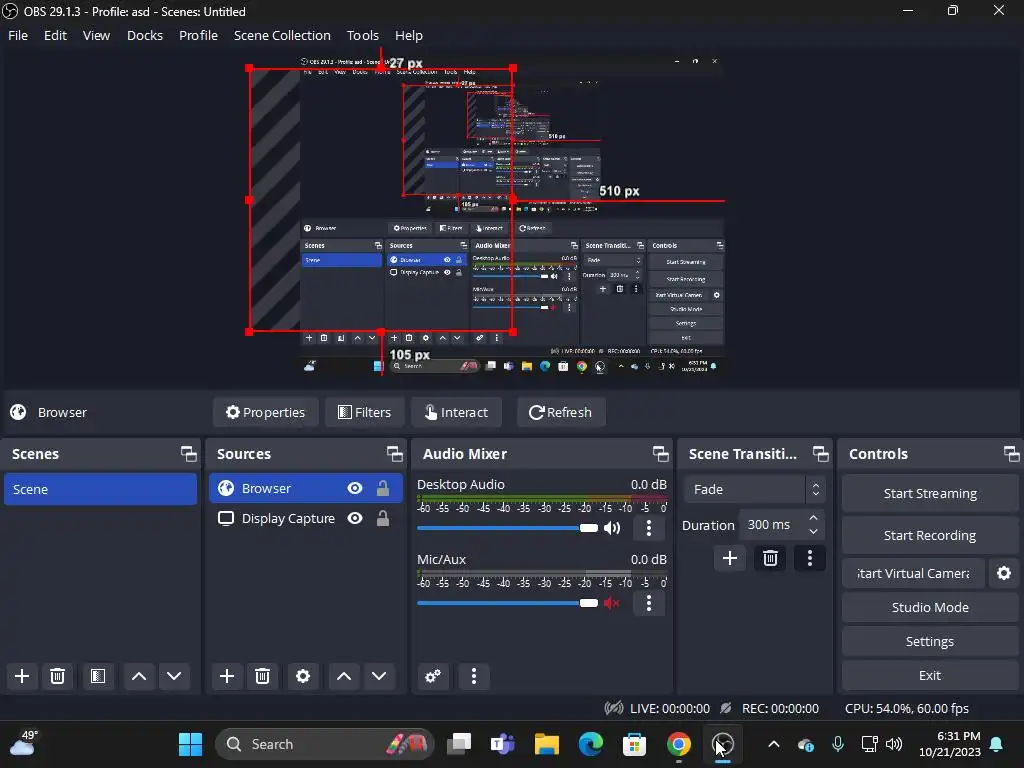Show hidden system tray icons chevron
This screenshot has width=1024, height=768.
coord(774,744)
